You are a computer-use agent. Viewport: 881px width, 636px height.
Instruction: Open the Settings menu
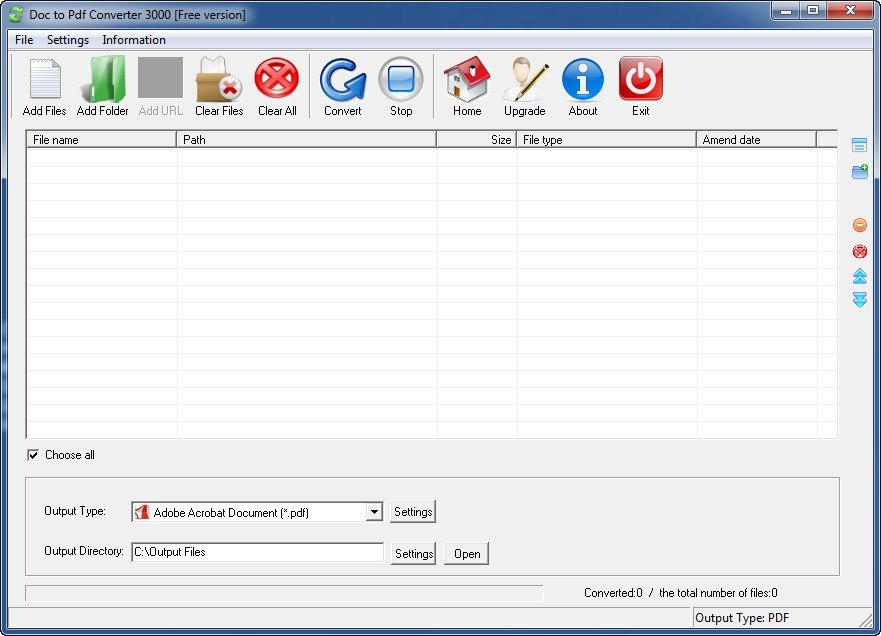67,40
